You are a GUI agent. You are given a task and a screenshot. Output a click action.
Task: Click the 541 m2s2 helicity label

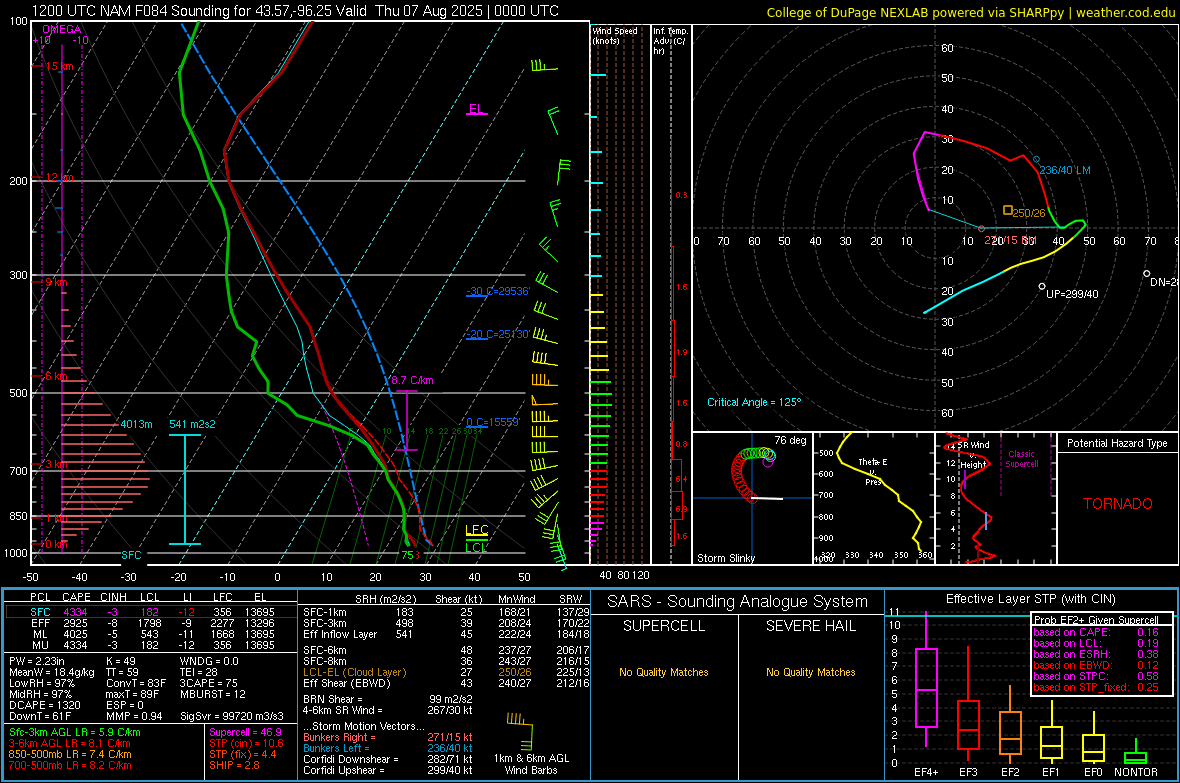[x=192, y=424]
